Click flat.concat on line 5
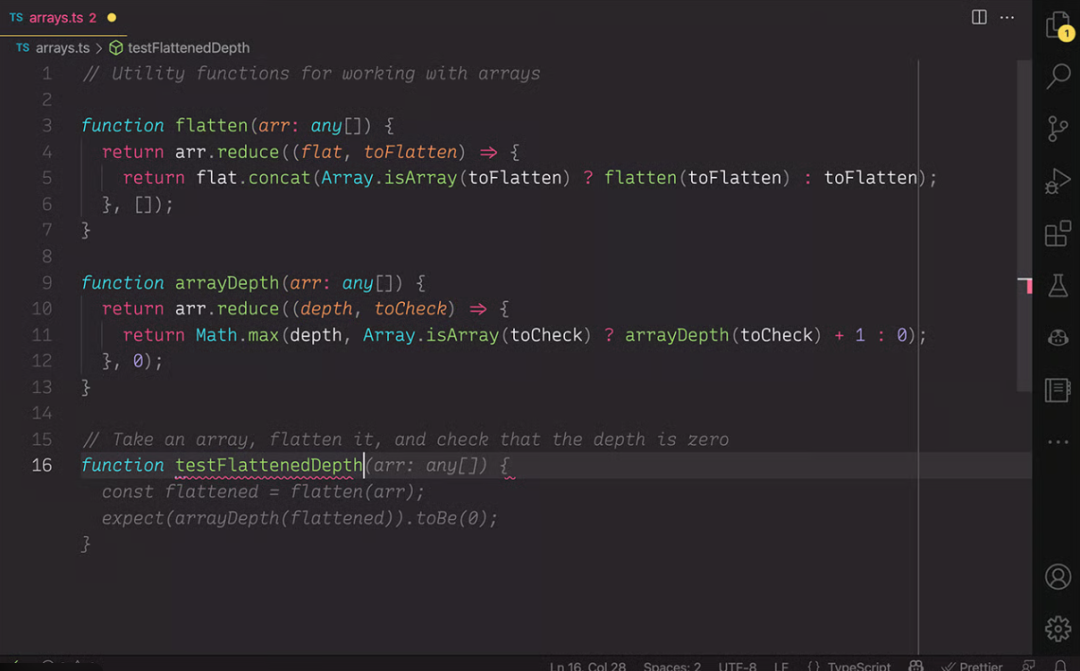 253,178
